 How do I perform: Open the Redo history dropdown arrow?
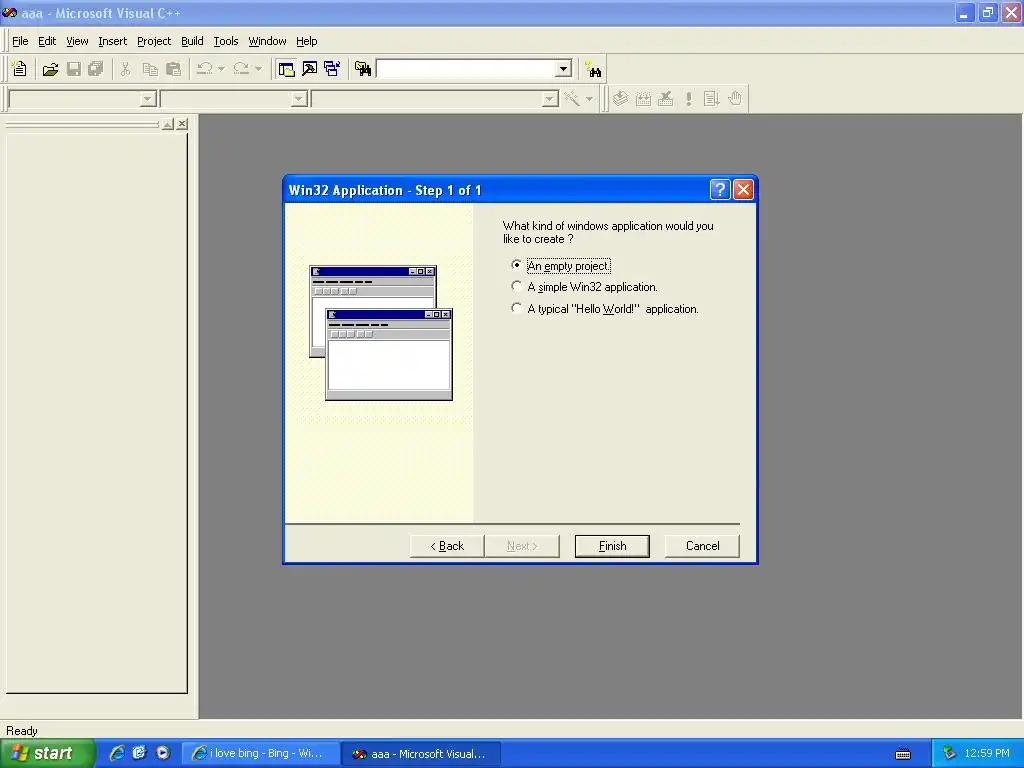[258, 69]
